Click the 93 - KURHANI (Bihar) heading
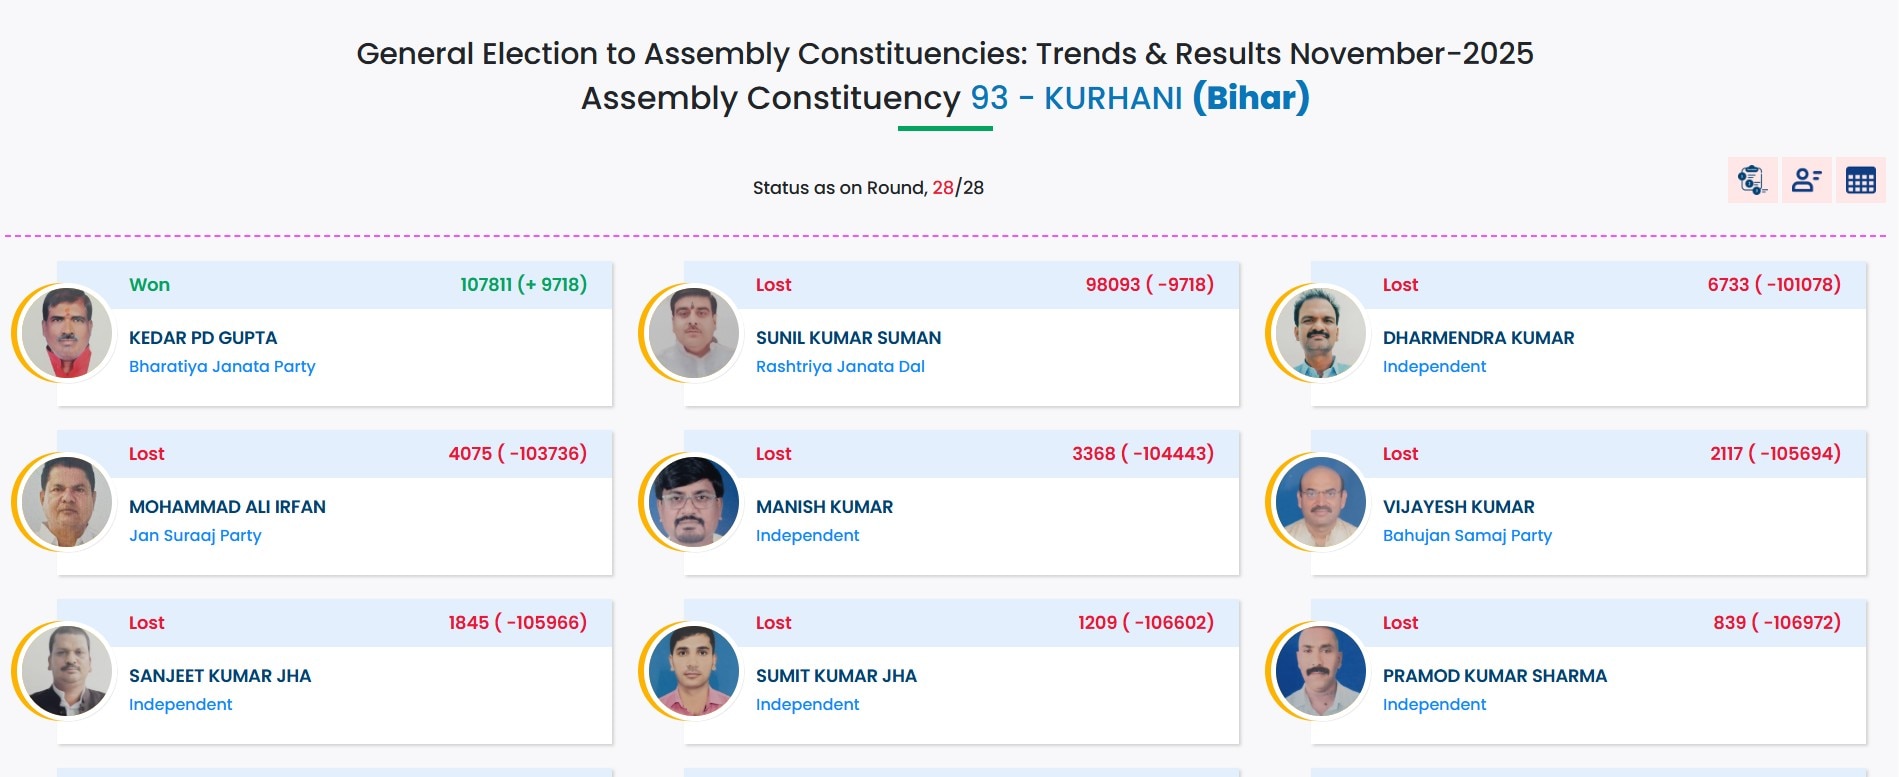Viewport: 1899px width, 777px height. click(x=1139, y=98)
